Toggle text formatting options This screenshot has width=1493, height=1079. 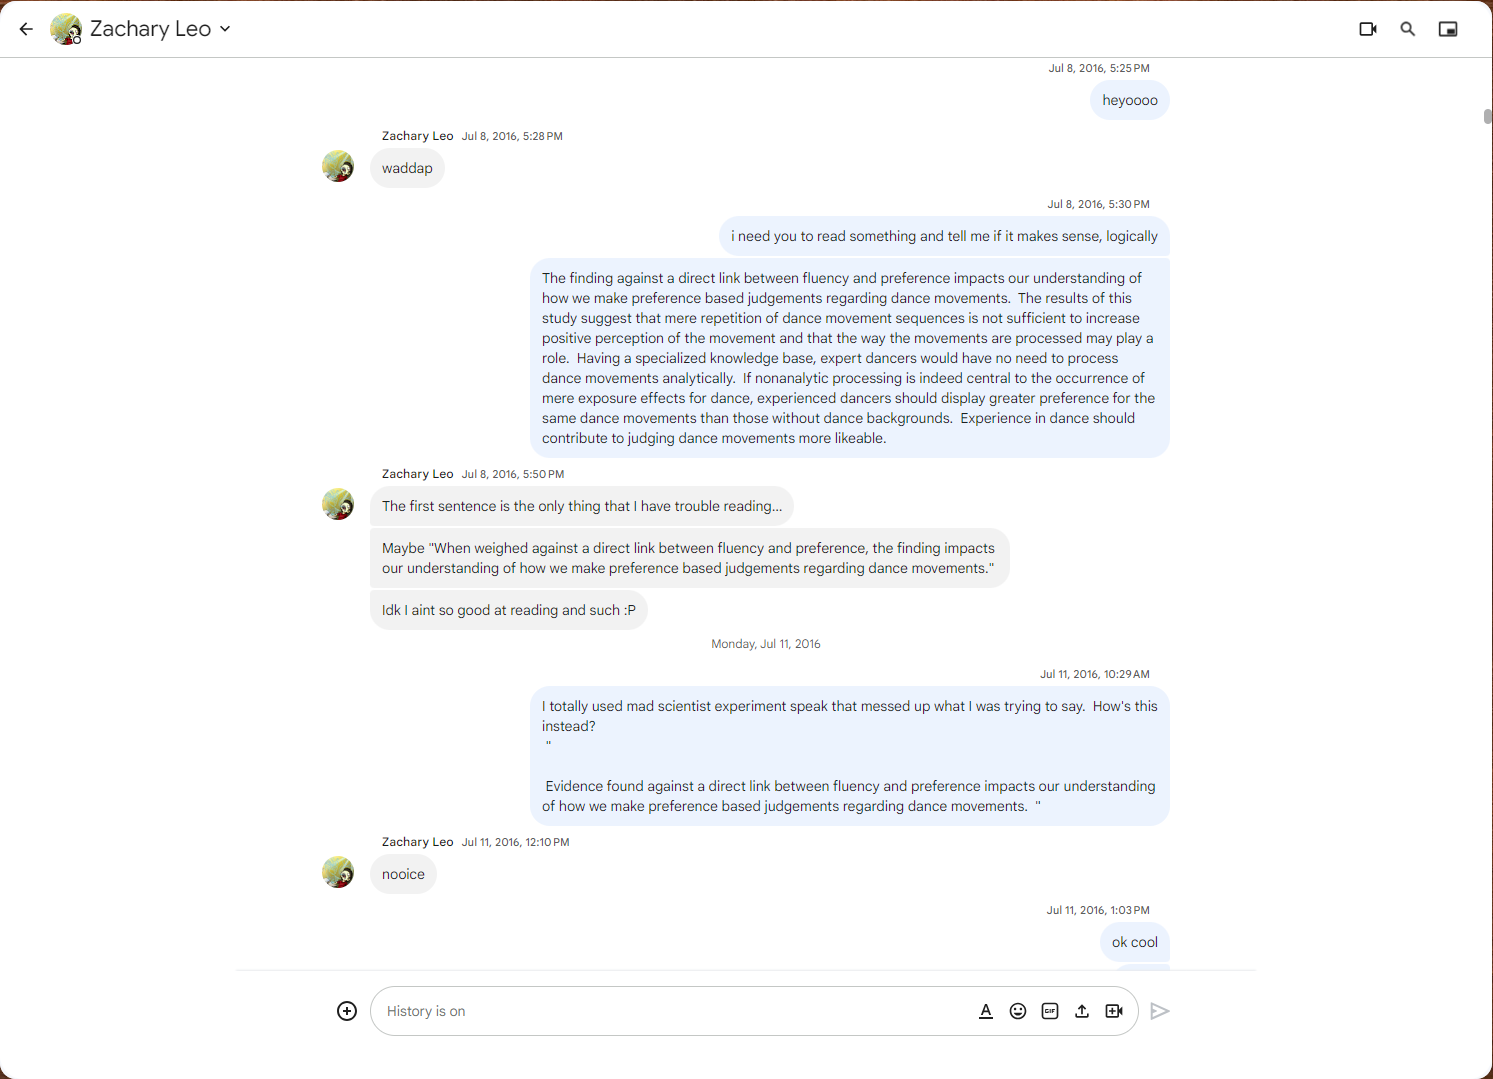pyautogui.click(x=986, y=1011)
